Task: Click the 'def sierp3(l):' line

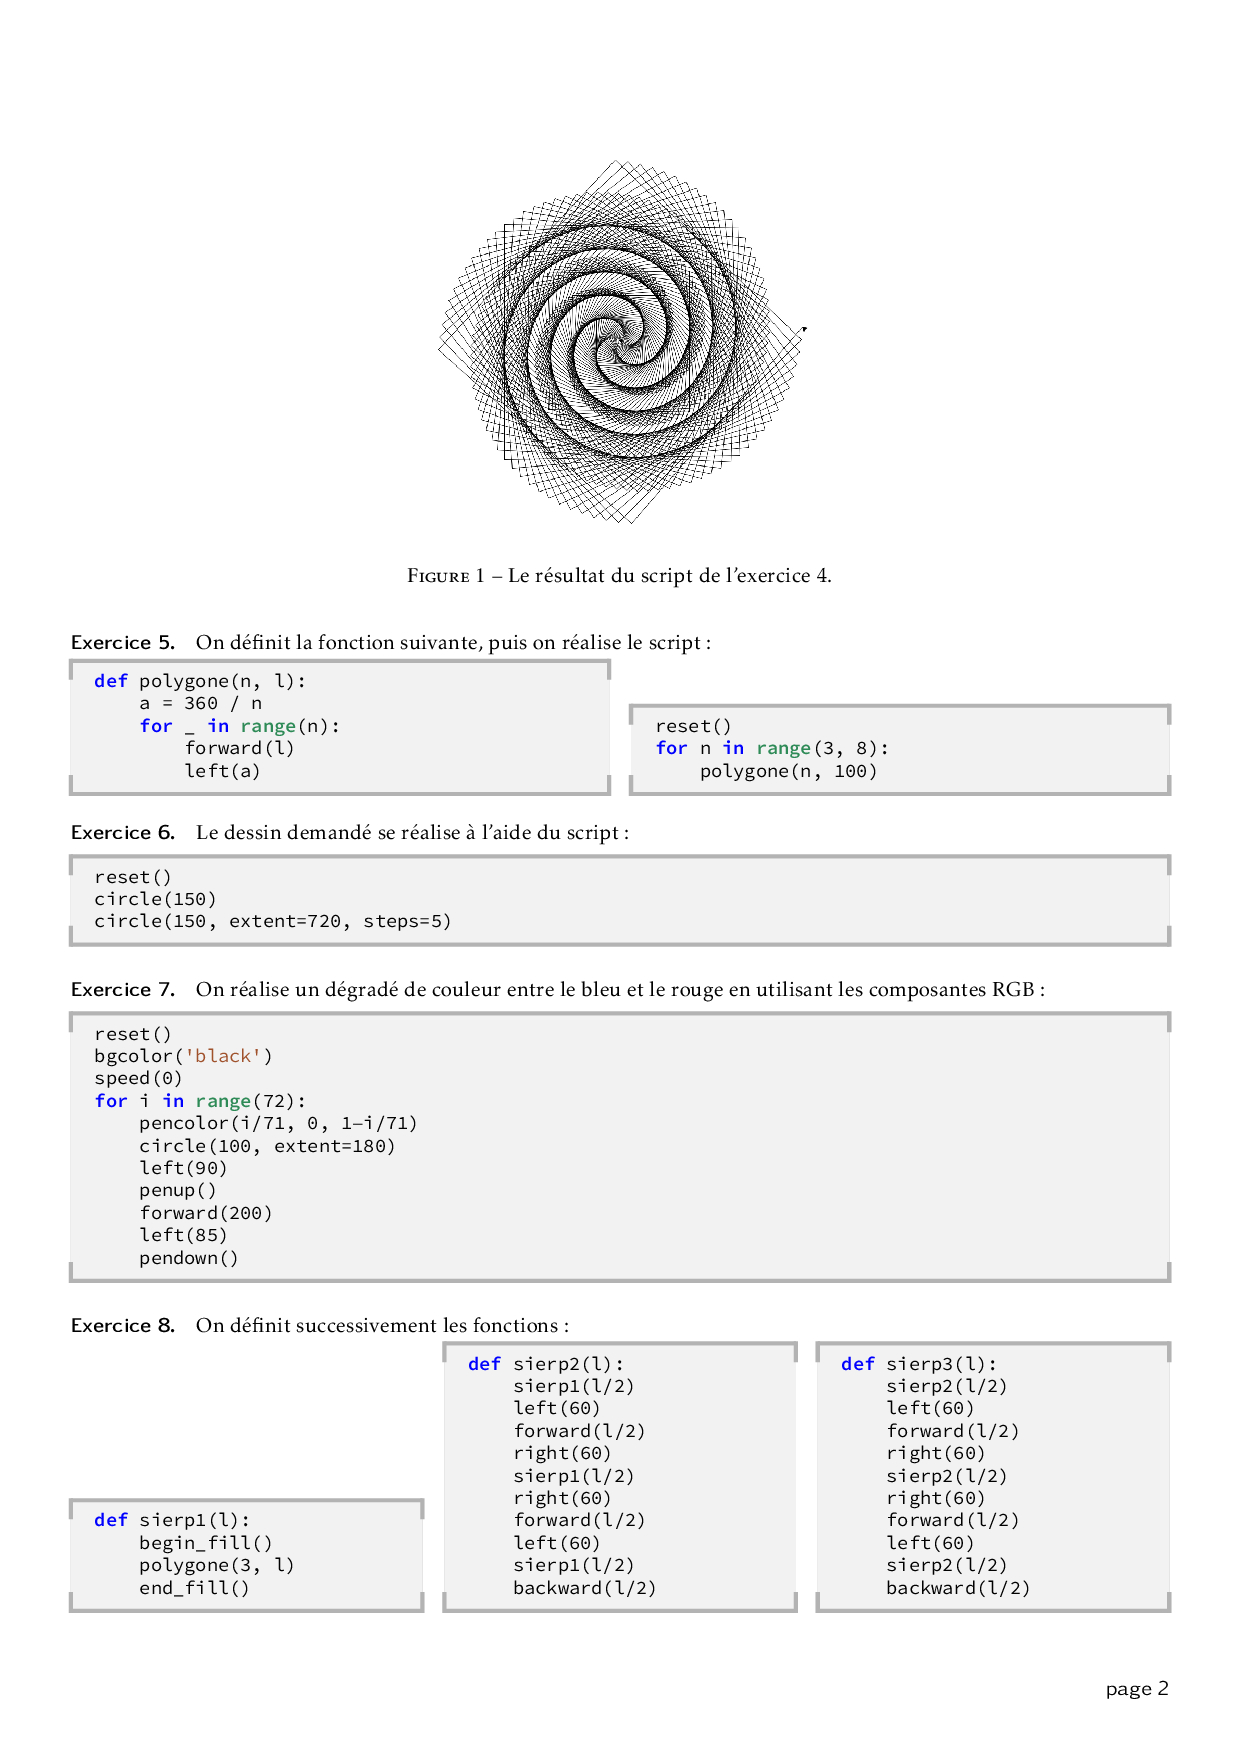Action: 919,1364
